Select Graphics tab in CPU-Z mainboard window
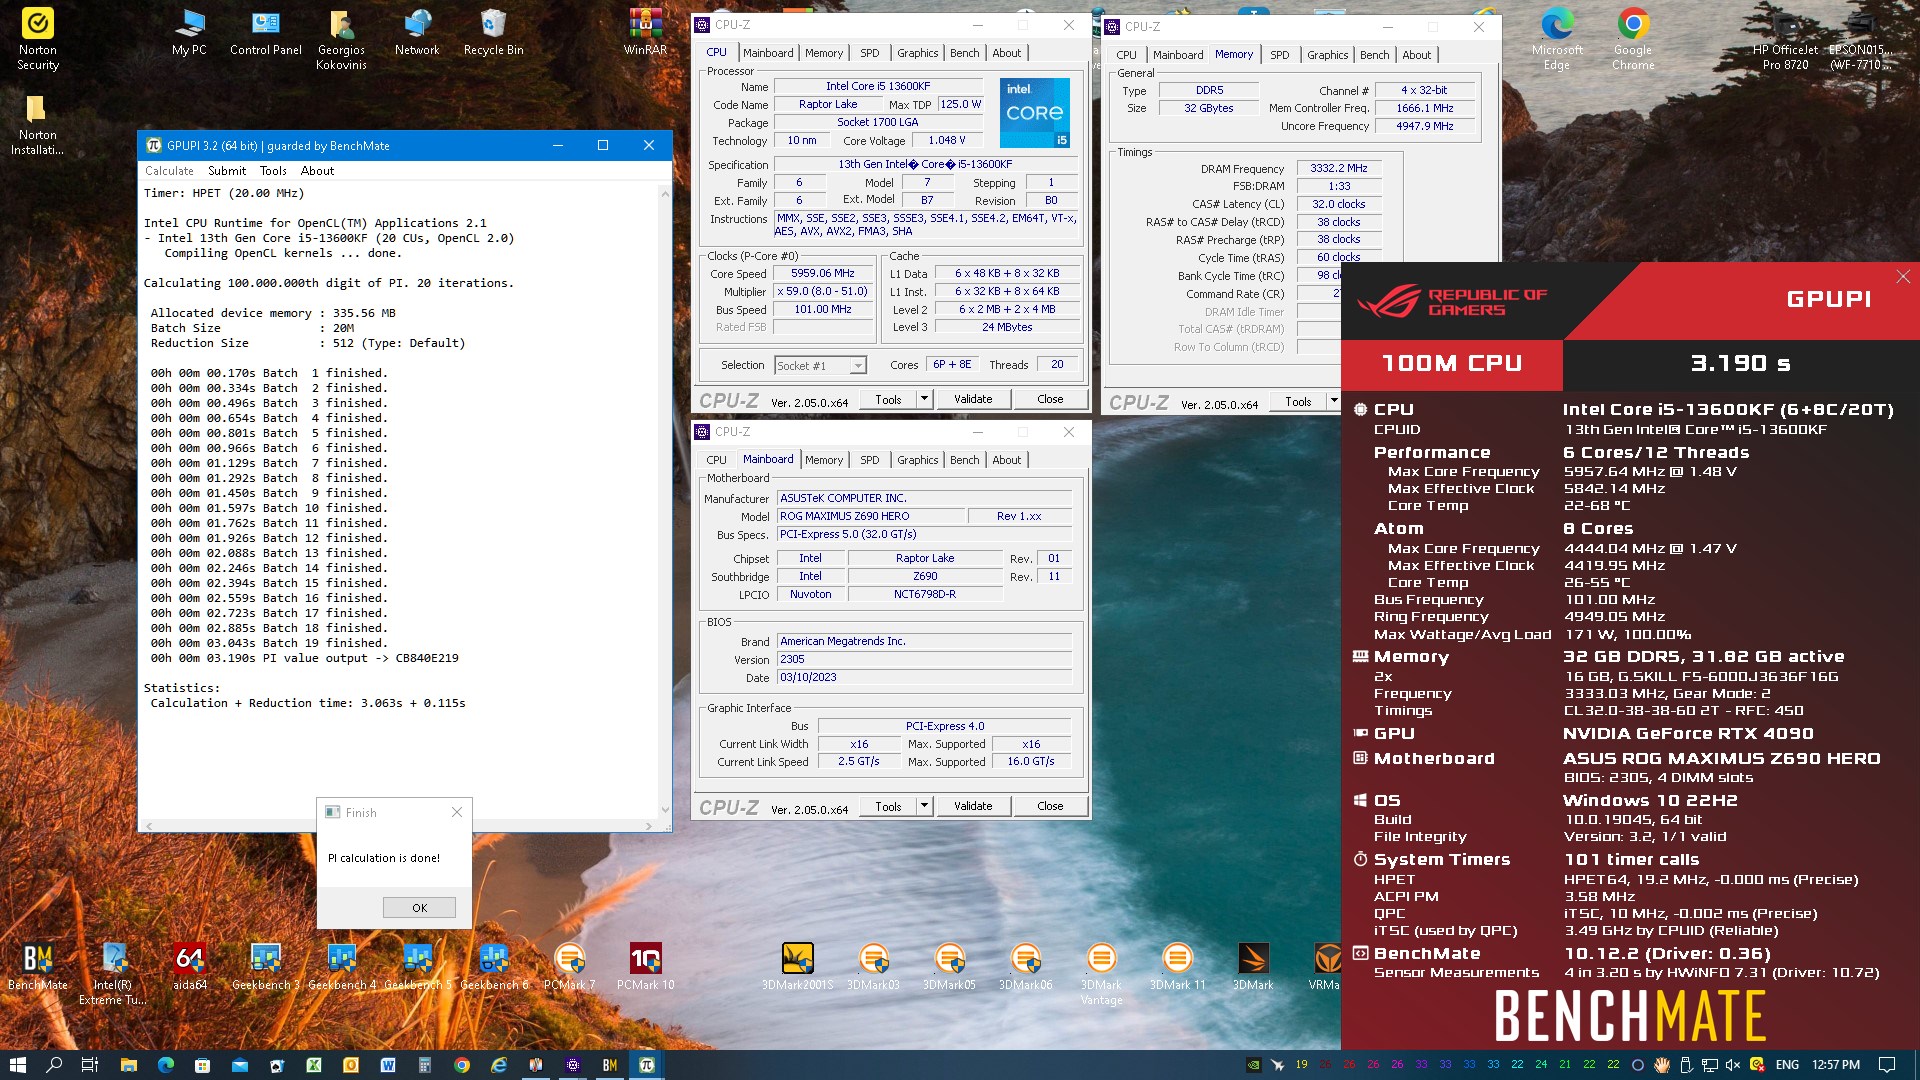Screen dimensions: 1920x1080 tap(917, 460)
